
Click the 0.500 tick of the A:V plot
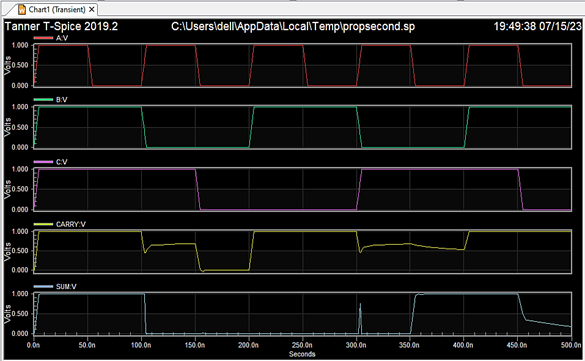point(20,65)
